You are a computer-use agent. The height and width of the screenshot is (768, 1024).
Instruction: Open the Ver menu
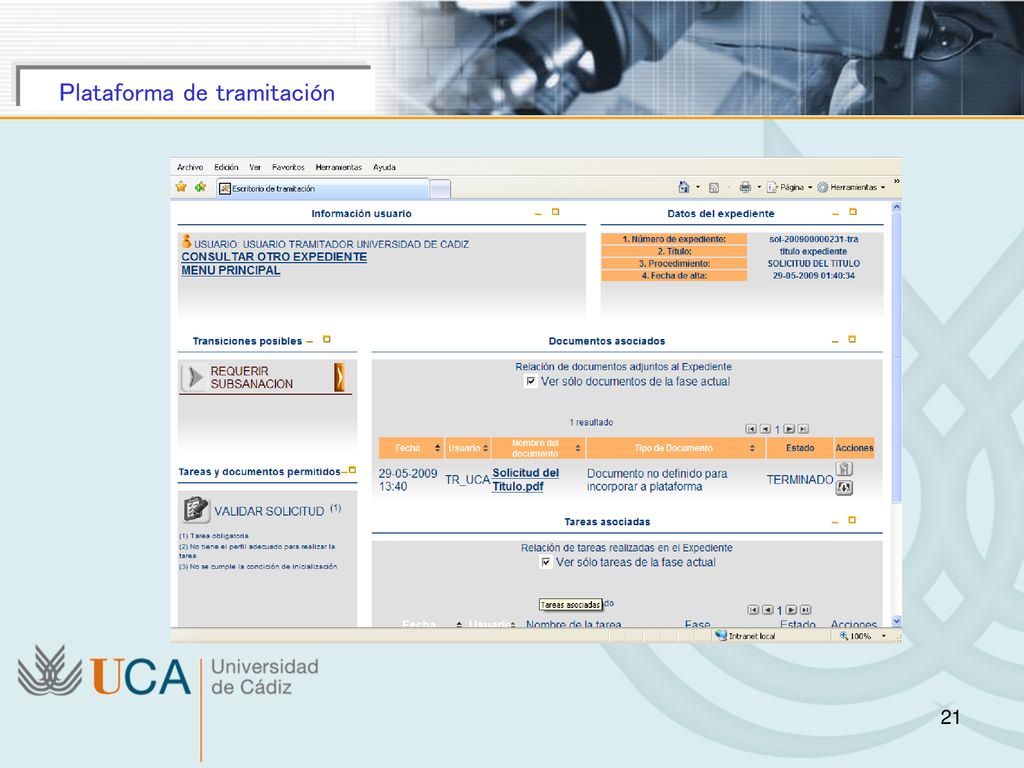(x=255, y=167)
